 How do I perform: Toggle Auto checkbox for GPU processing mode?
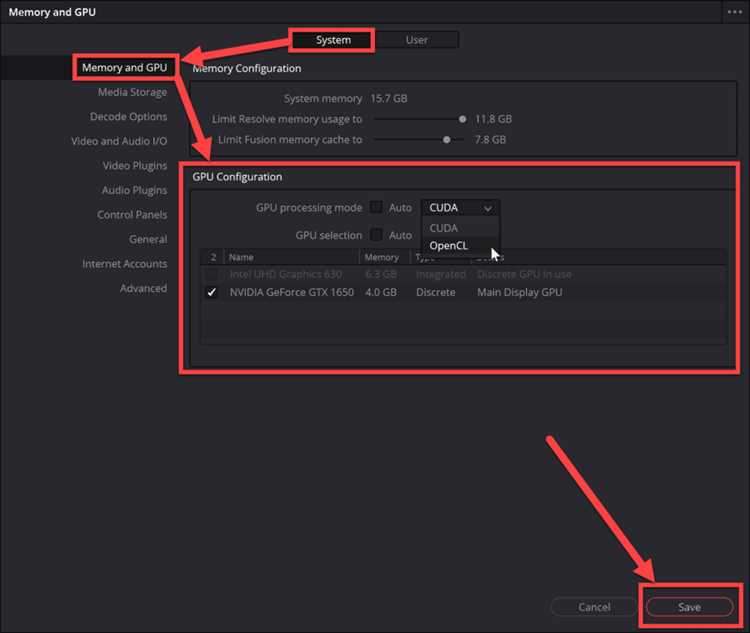tap(376, 207)
